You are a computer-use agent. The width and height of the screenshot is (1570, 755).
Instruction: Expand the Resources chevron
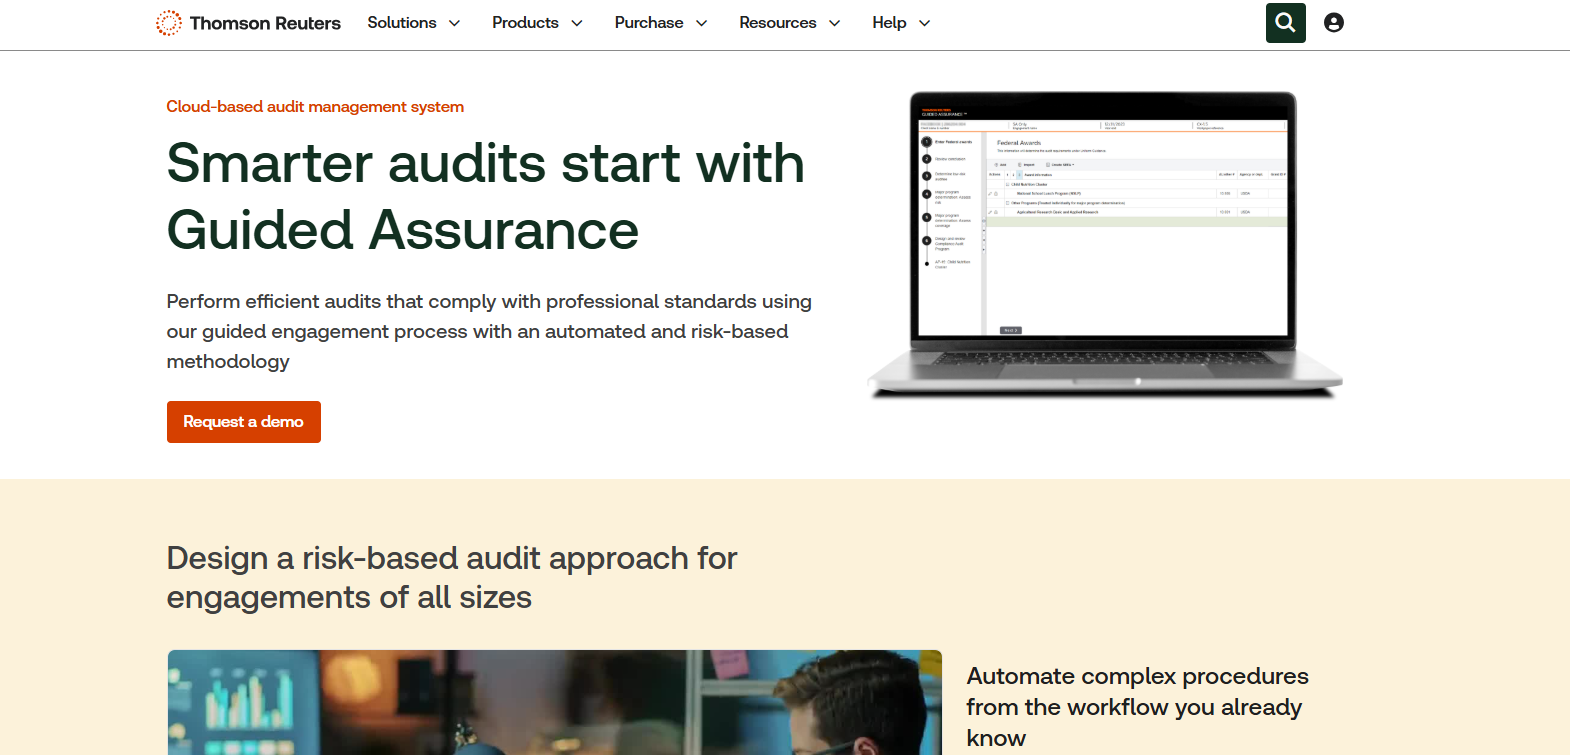[834, 23]
